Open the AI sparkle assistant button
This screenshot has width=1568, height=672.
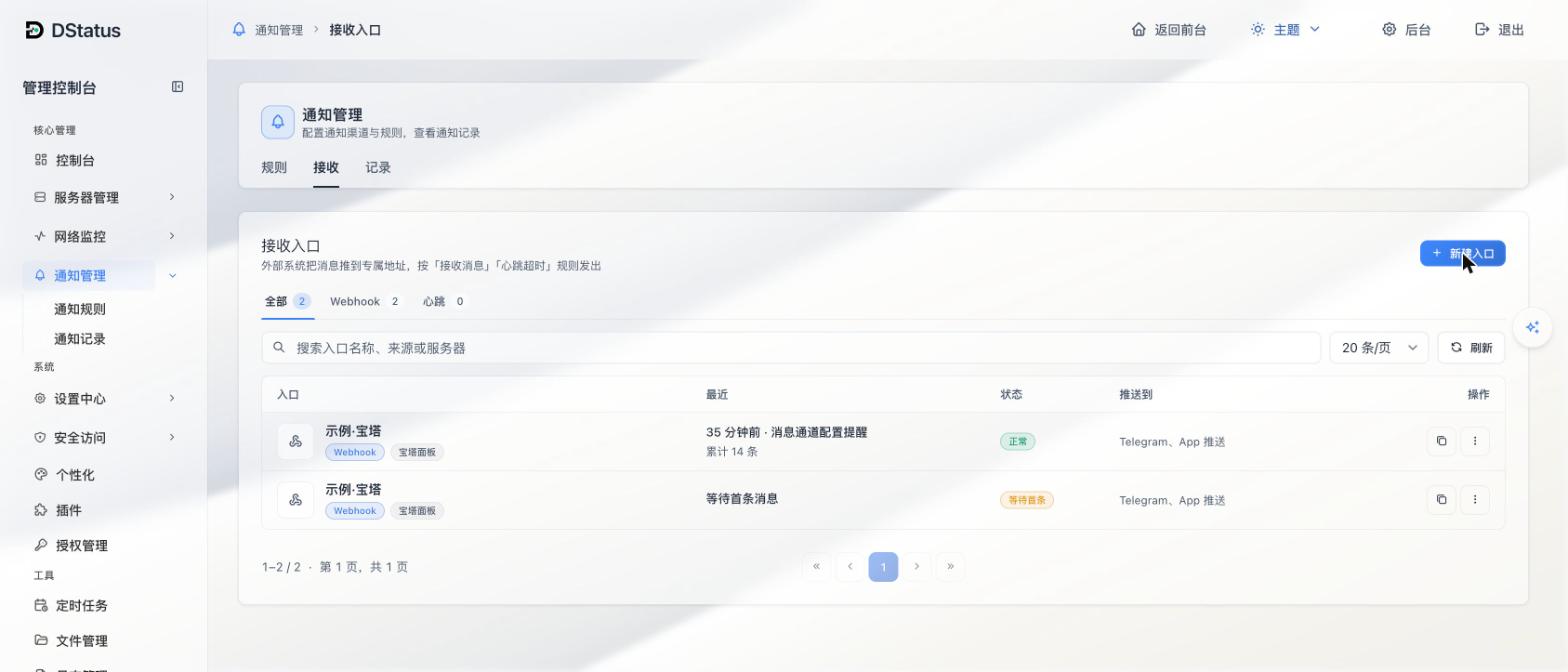(x=1532, y=327)
